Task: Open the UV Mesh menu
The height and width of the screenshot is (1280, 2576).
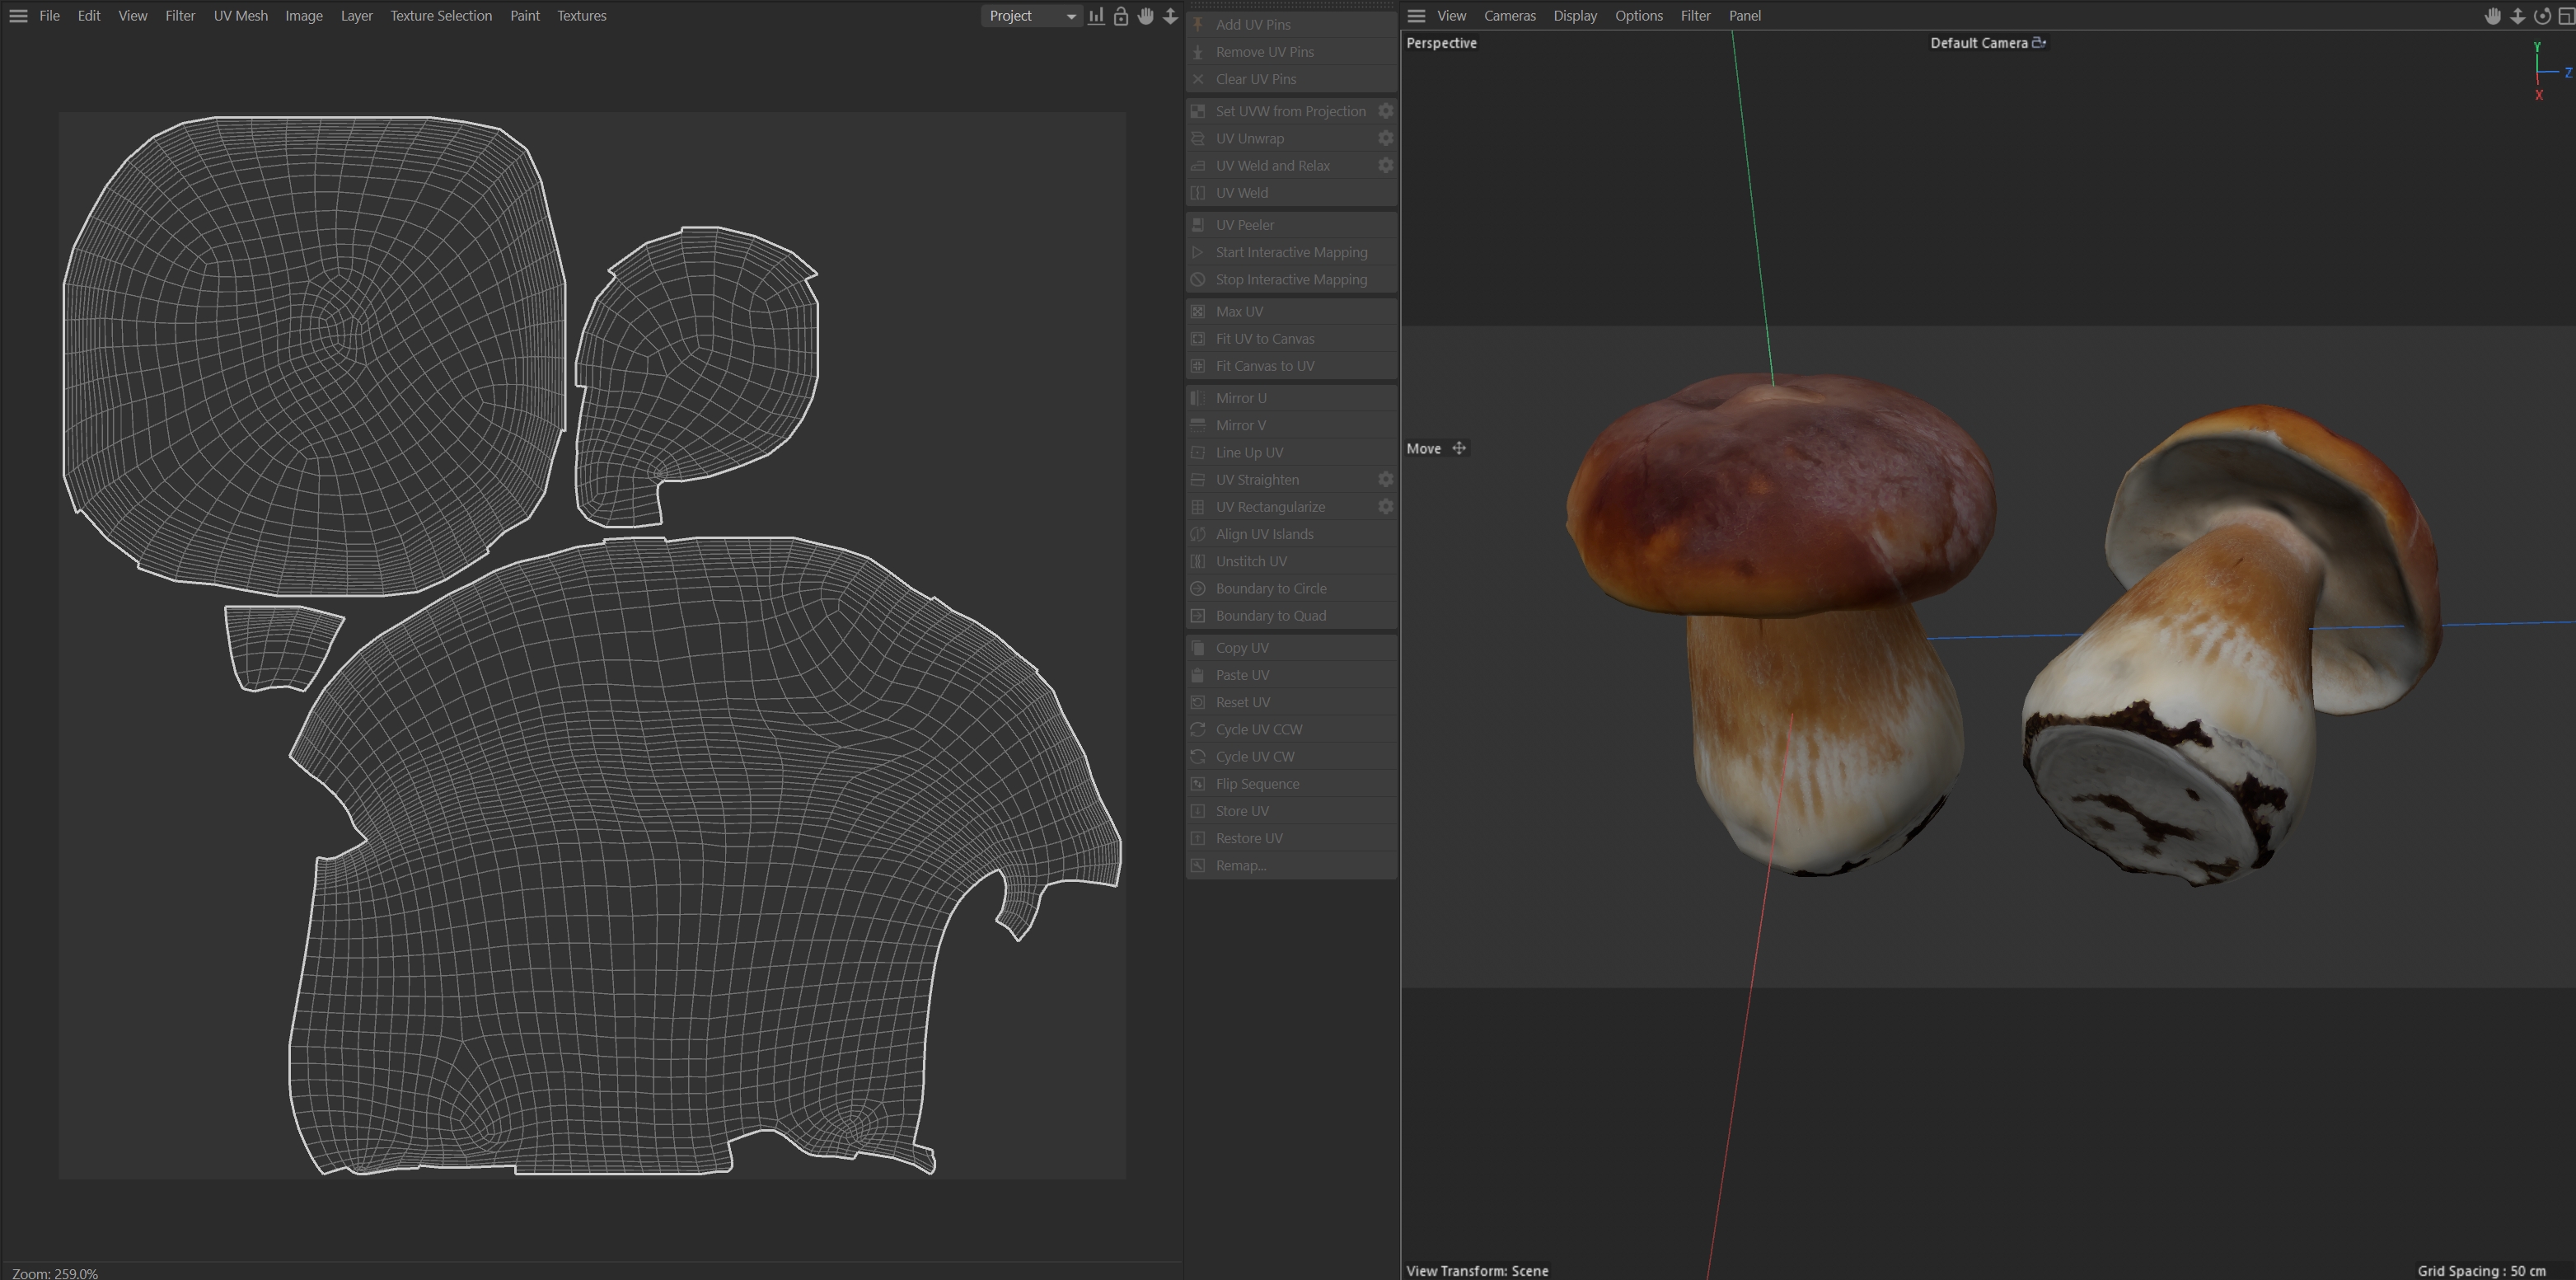Action: [240, 16]
